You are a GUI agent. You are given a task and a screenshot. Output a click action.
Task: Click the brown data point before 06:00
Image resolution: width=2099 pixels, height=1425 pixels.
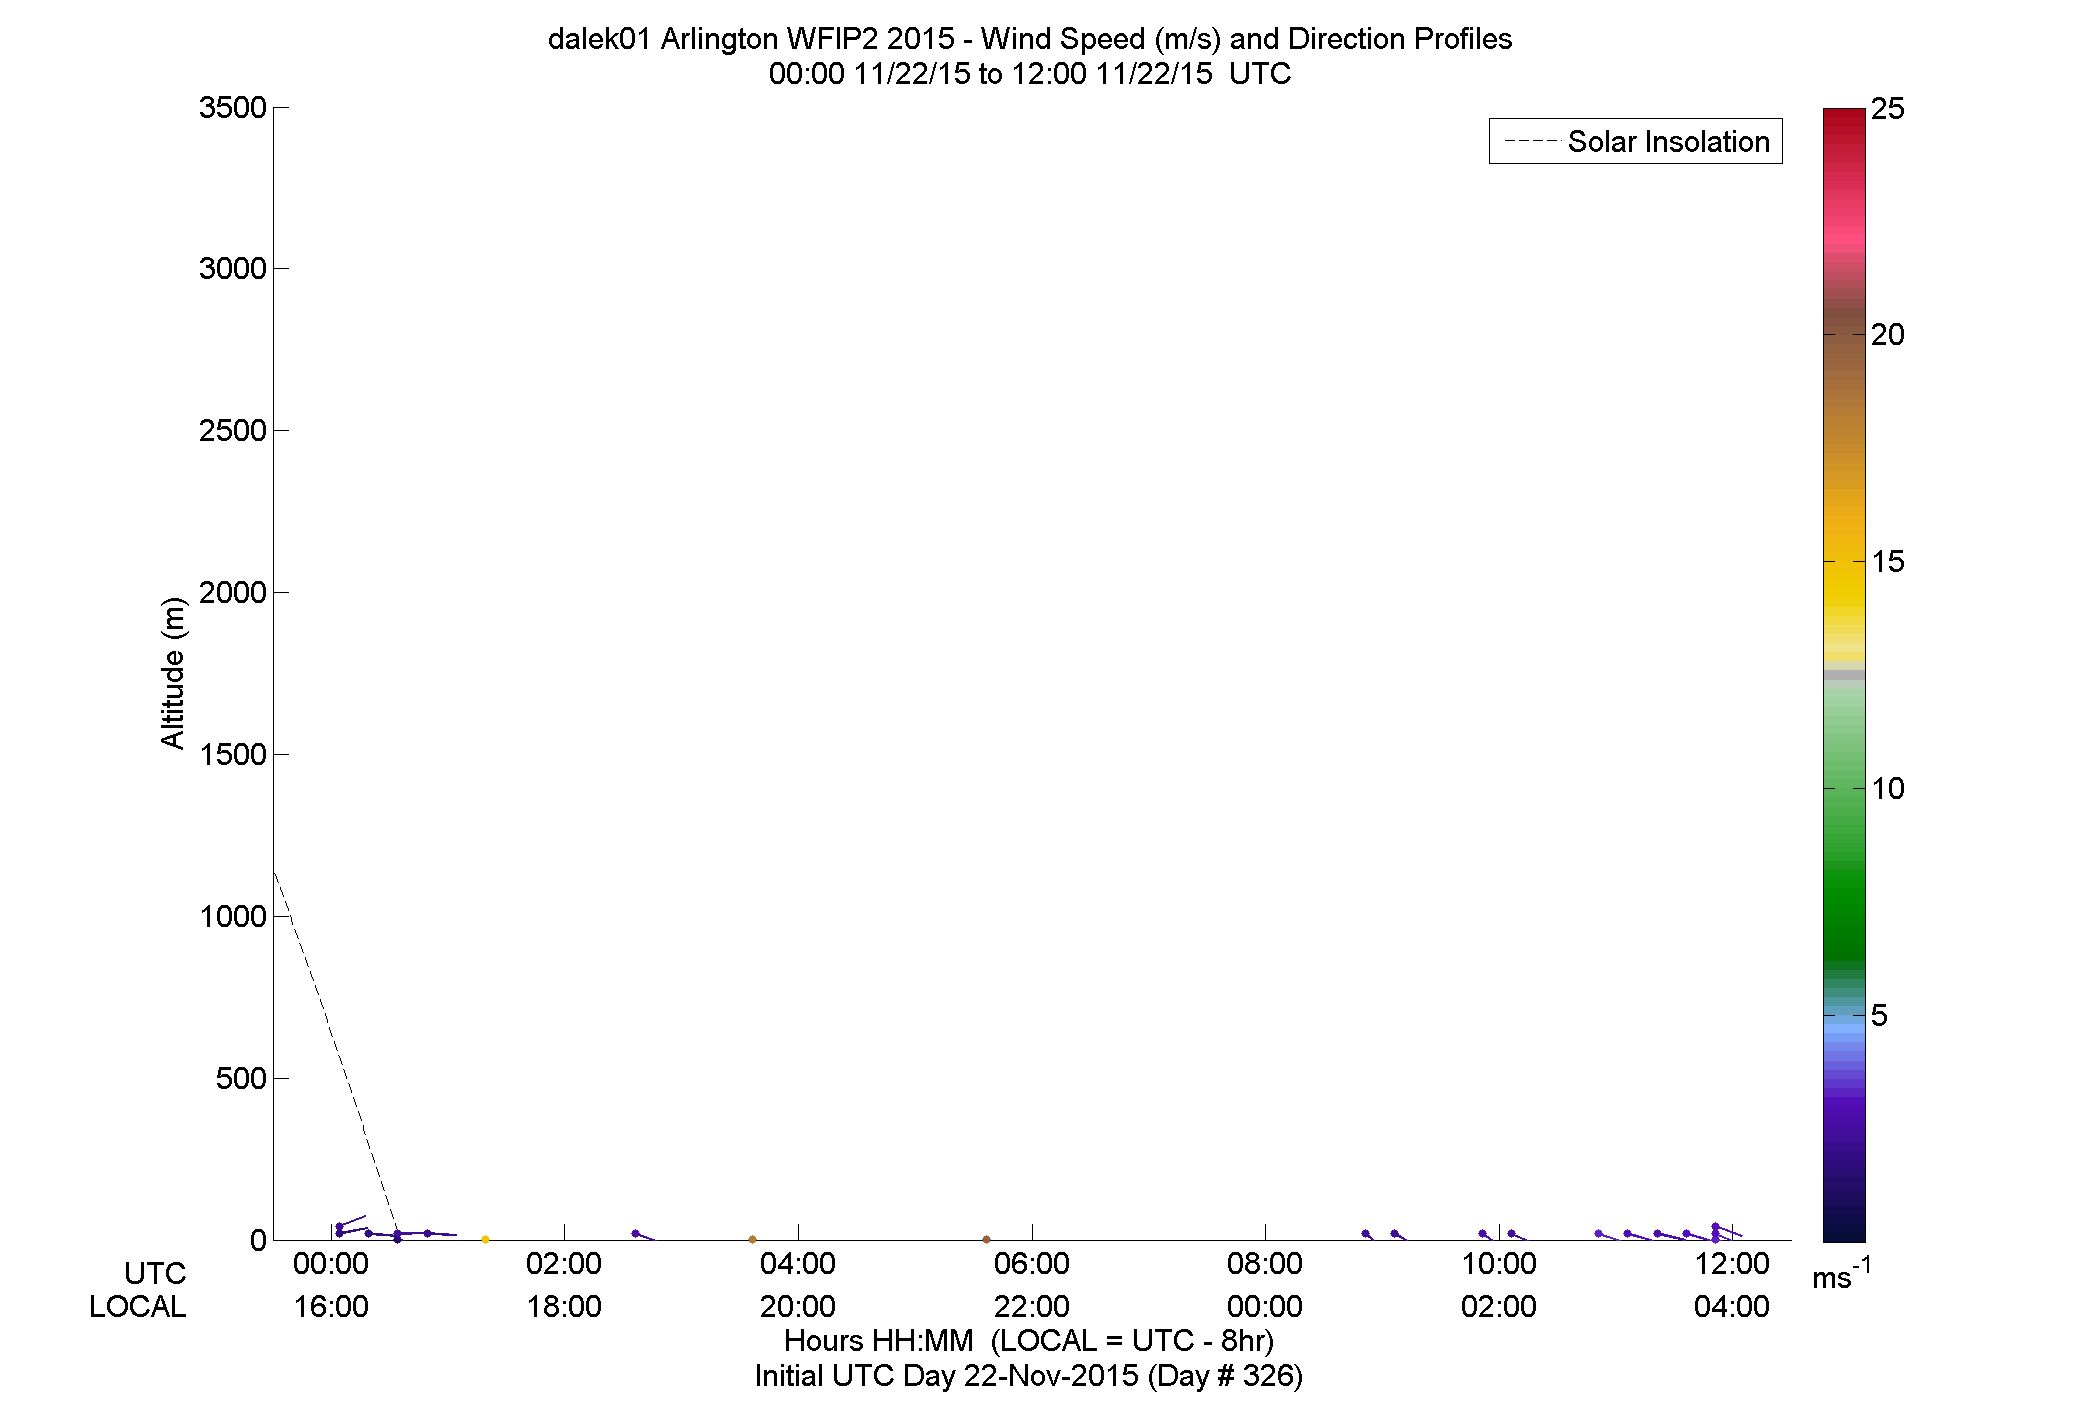(x=986, y=1240)
